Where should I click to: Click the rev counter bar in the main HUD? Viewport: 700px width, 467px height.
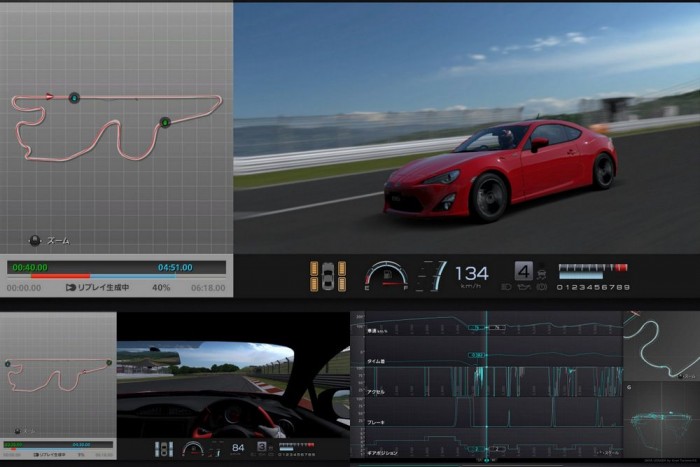click(x=593, y=270)
